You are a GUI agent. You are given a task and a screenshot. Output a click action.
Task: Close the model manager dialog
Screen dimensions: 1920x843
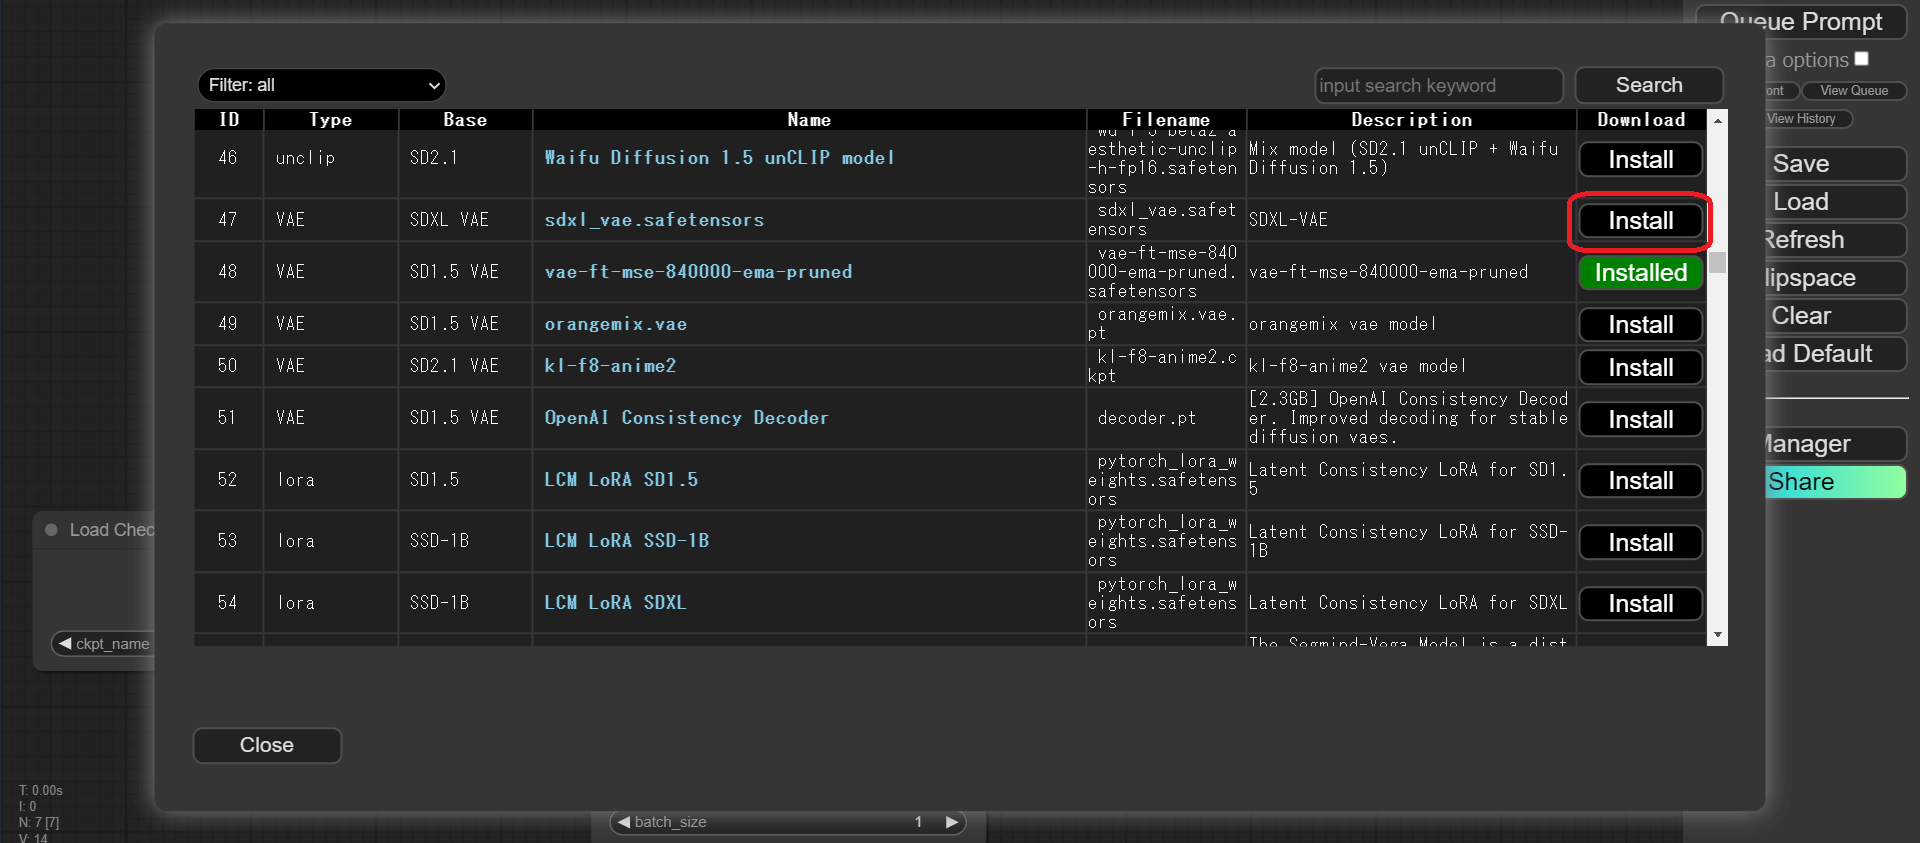pyautogui.click(x=266, y=745)
